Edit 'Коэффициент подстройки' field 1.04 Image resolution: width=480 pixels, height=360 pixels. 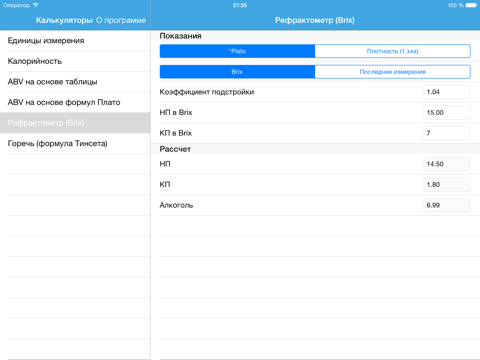coord(447,92)
